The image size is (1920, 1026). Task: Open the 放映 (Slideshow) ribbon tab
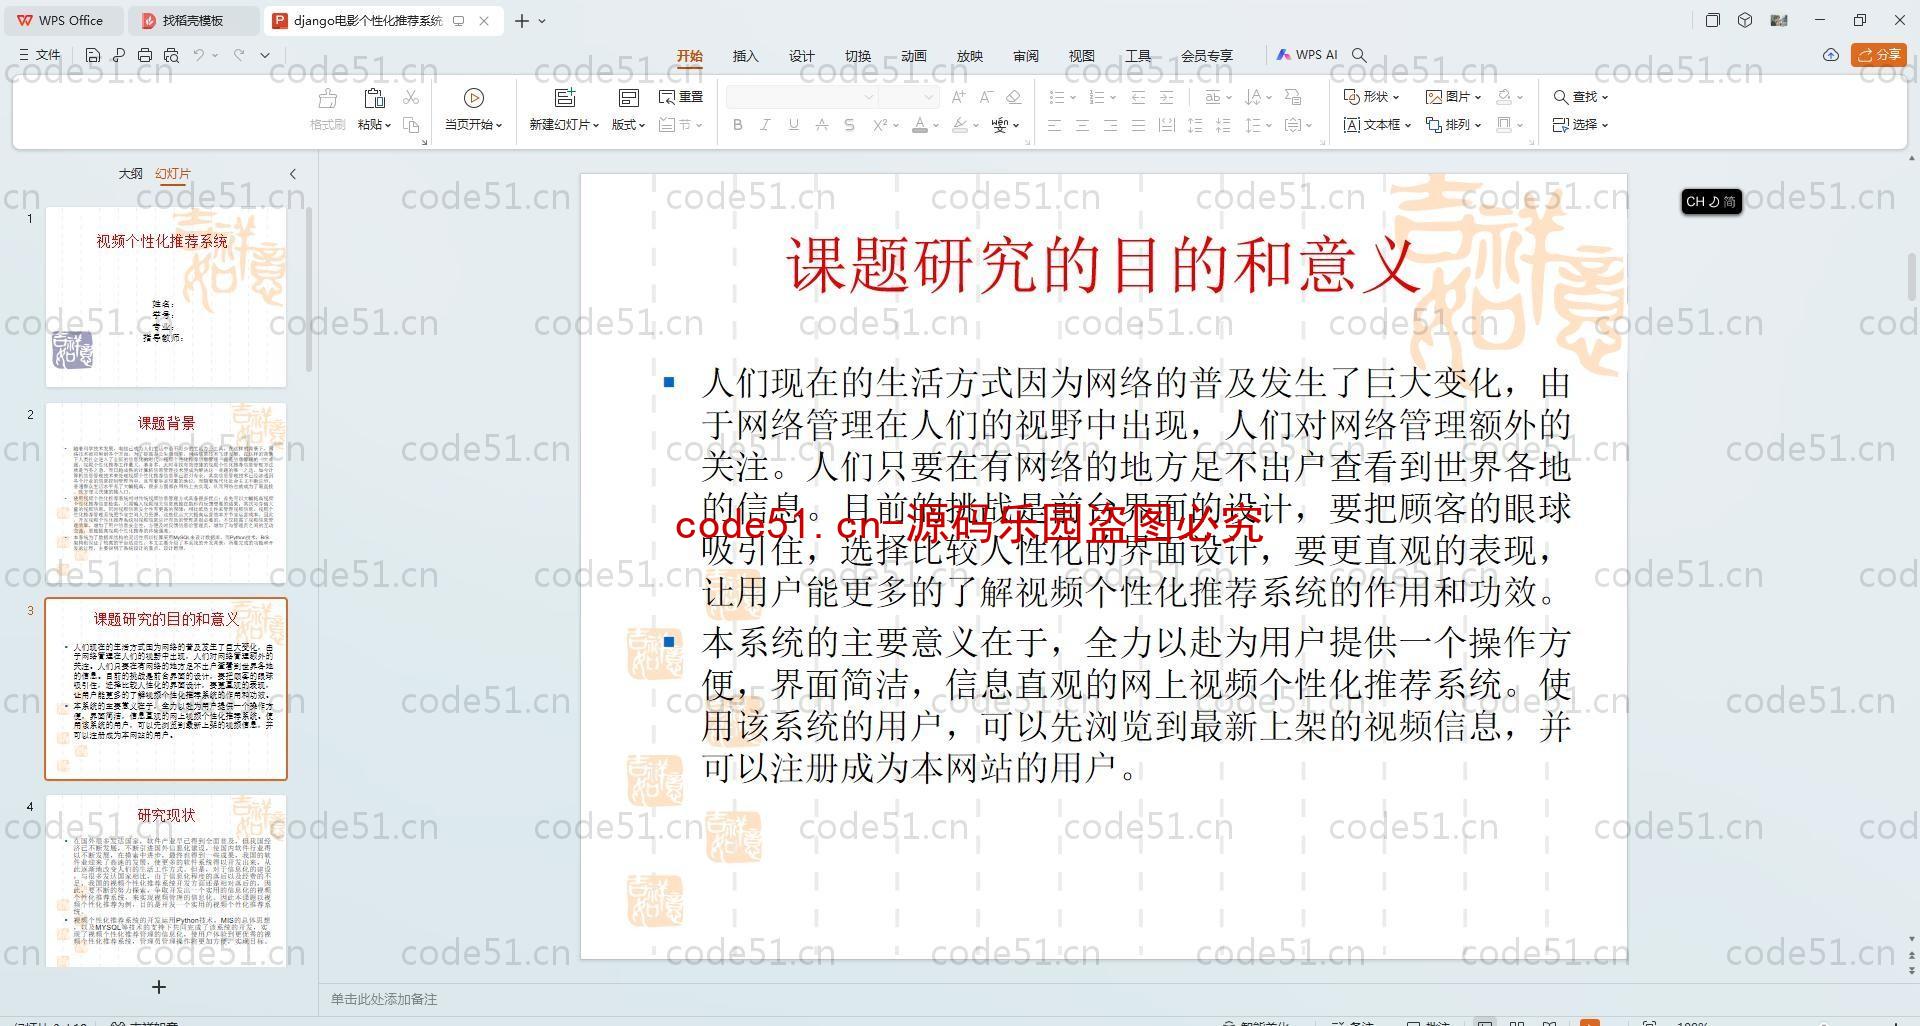tap(970, 56)
